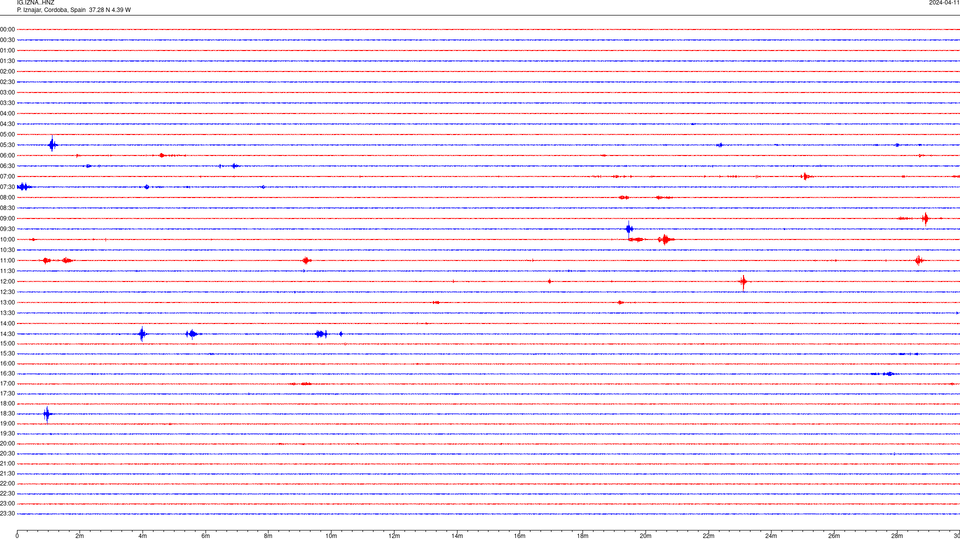960x540 pixels.
Task: Click the station location text 'P. Iznajar, Cordoba, Spain'
Action: pyautogui.click(x=51, y=10)
